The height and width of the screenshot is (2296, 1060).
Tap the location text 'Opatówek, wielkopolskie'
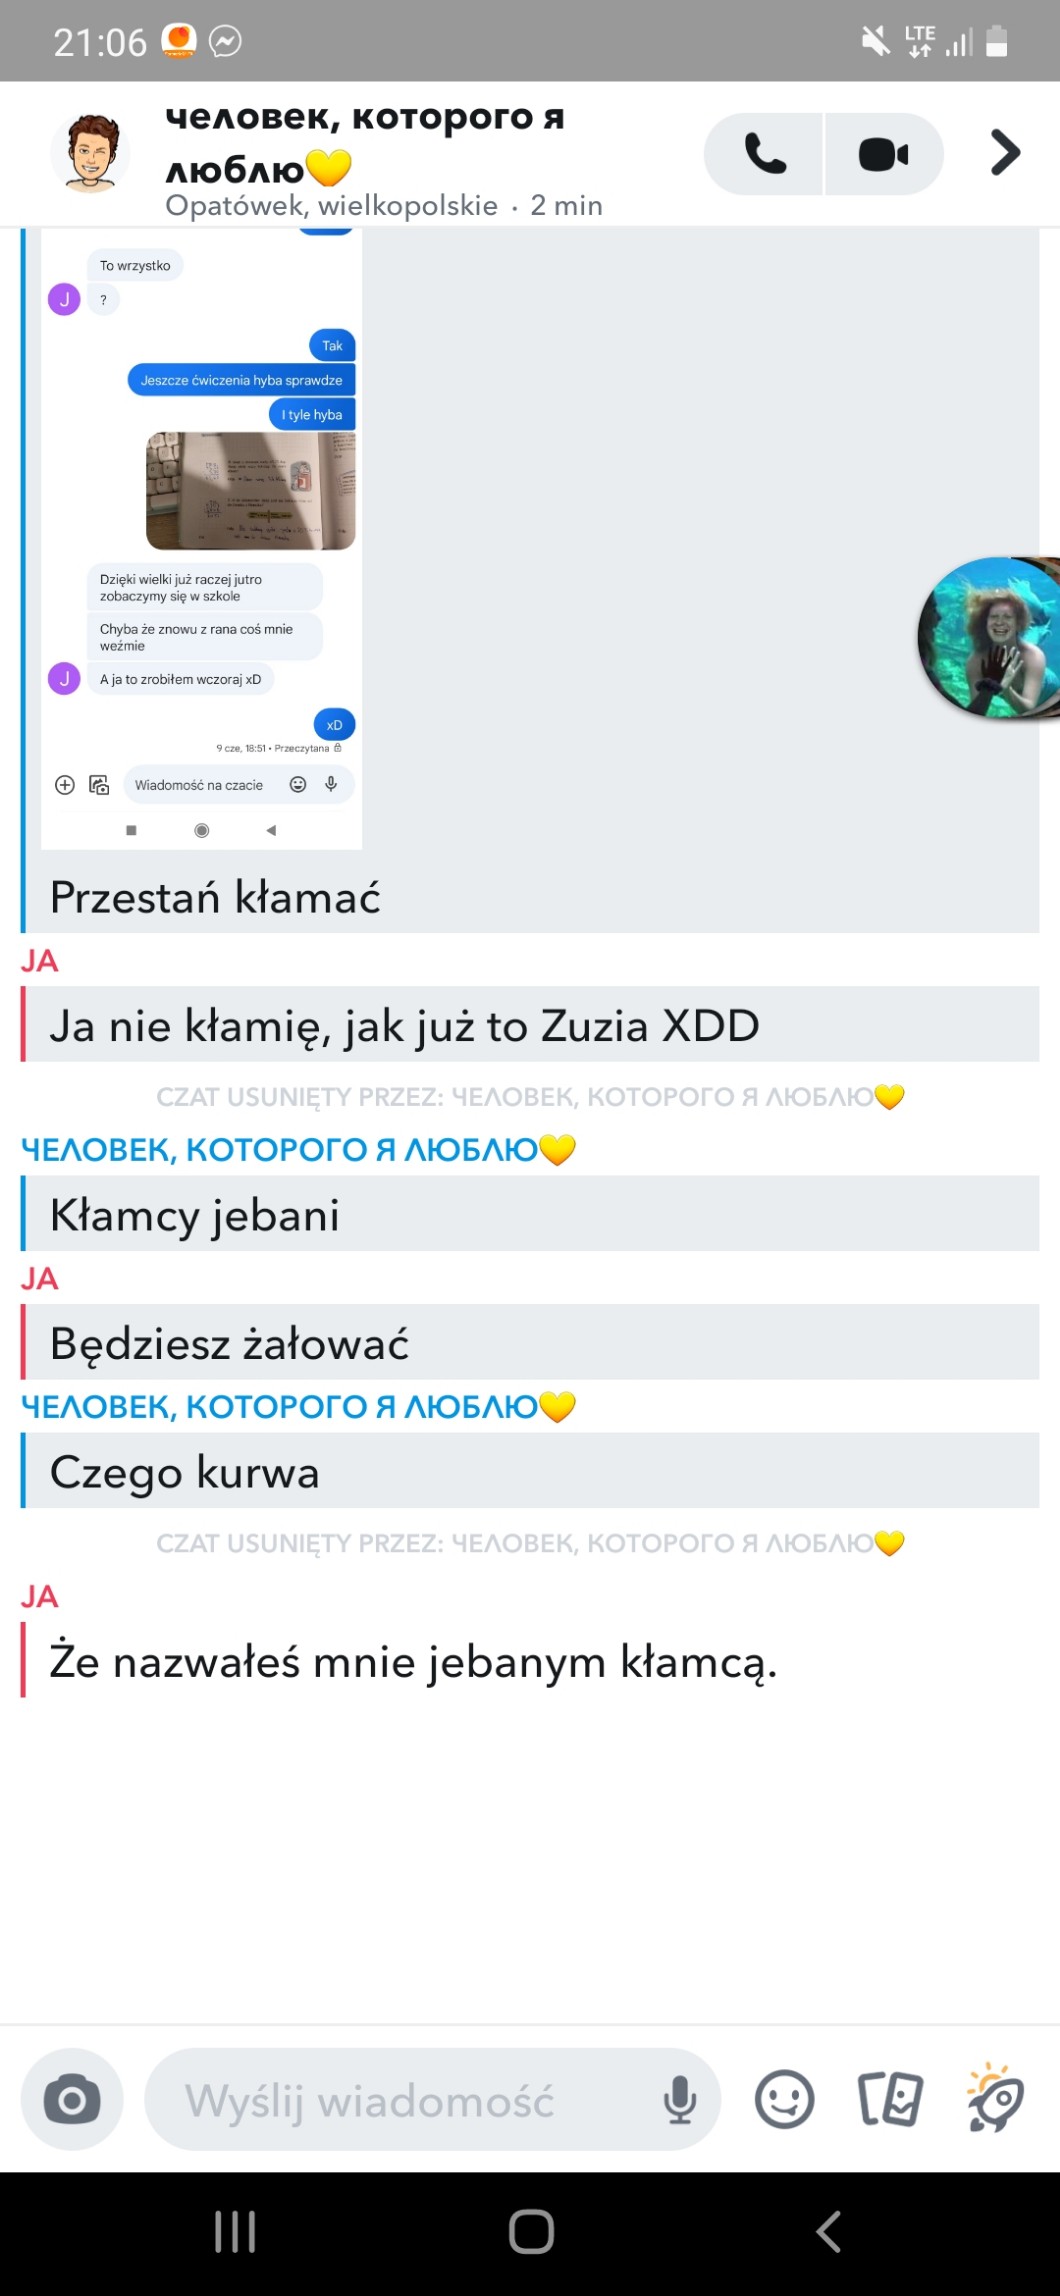(331, 205)
